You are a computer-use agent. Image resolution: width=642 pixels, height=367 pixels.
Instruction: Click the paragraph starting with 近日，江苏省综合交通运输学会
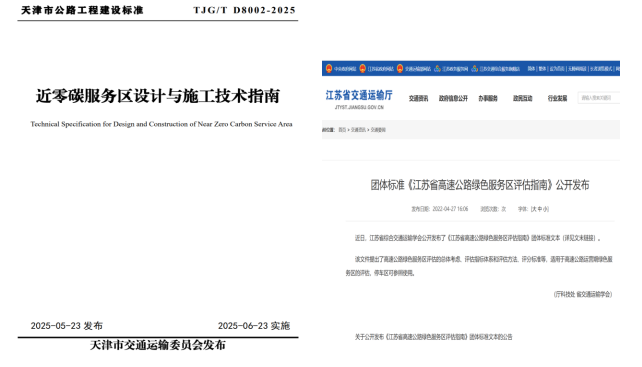(477, 238)
